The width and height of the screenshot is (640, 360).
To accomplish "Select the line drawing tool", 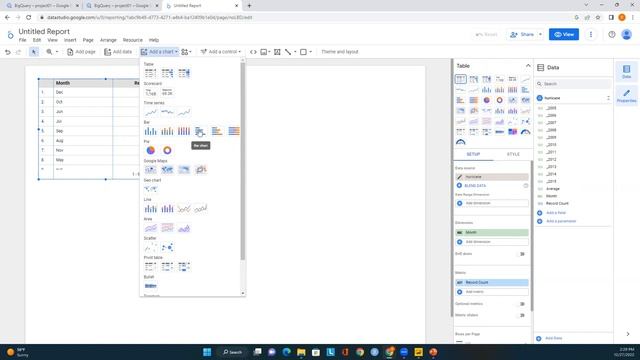I will tap(288, 52).
